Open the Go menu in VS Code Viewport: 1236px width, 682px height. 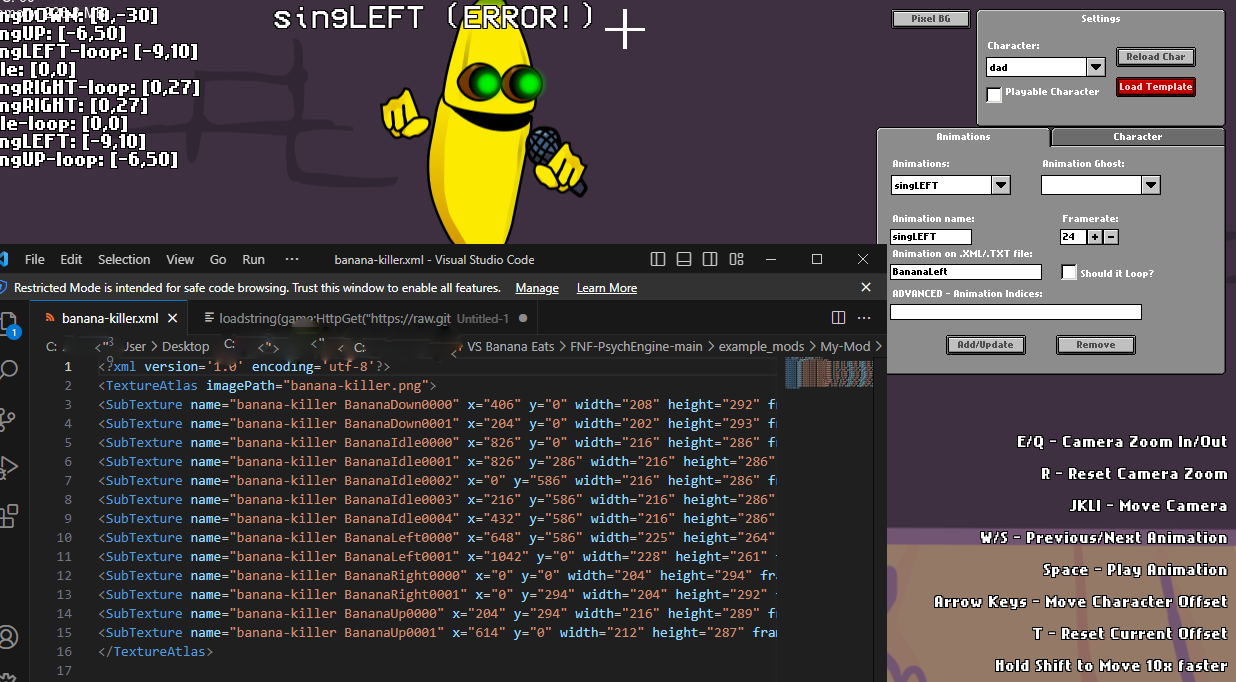[217, 259]
